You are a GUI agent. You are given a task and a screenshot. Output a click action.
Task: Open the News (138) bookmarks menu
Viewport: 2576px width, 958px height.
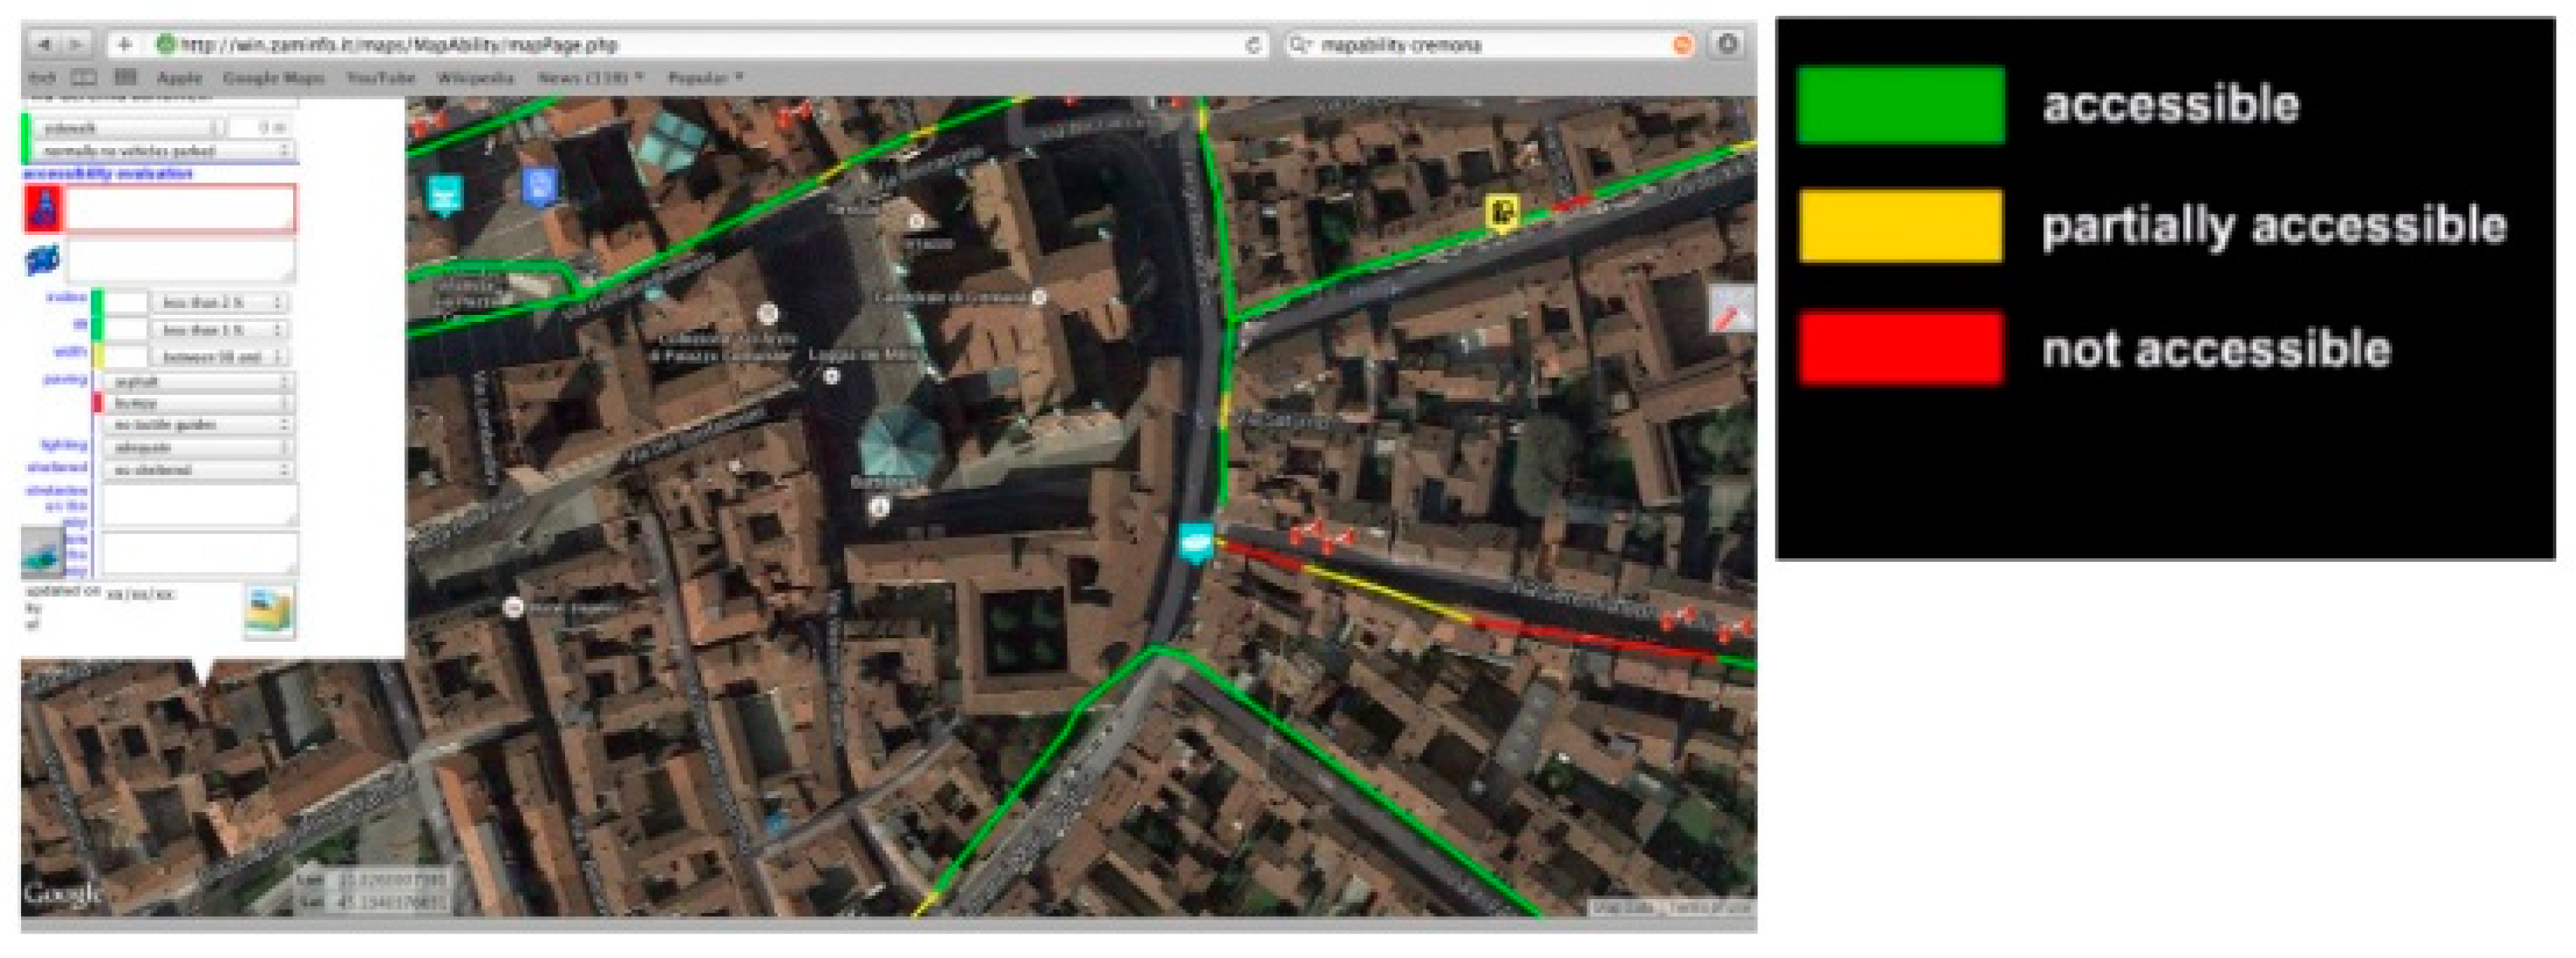(590, 77)
